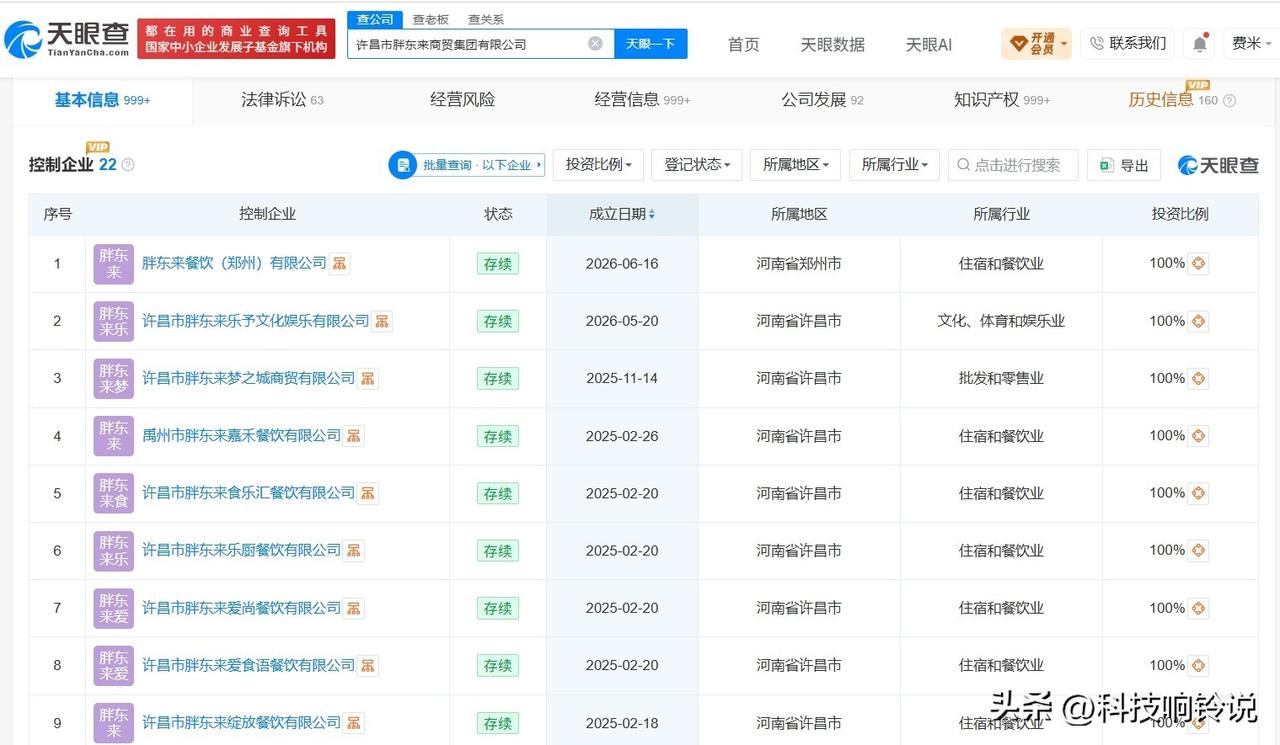This screenshot has width=1280, height=745.
Task: Open the investment path icon in row 5
Action: [x=1198, y=493]
